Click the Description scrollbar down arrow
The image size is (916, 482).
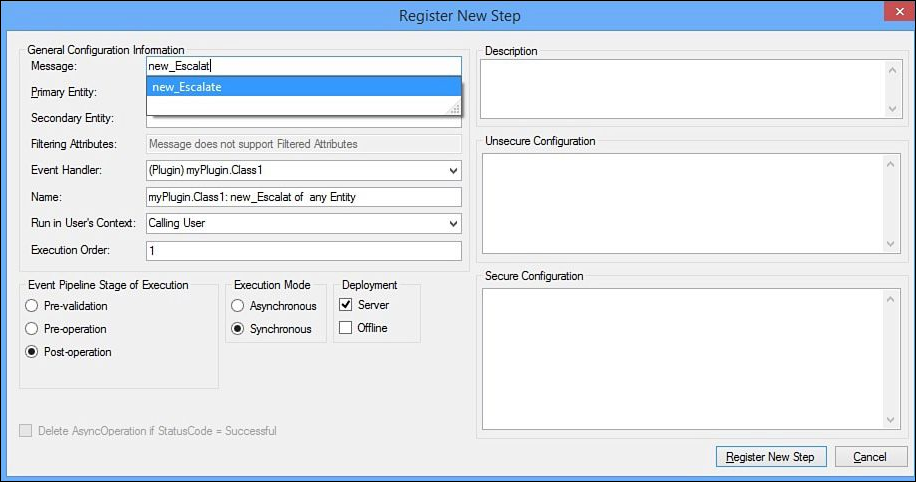(892, 109)
